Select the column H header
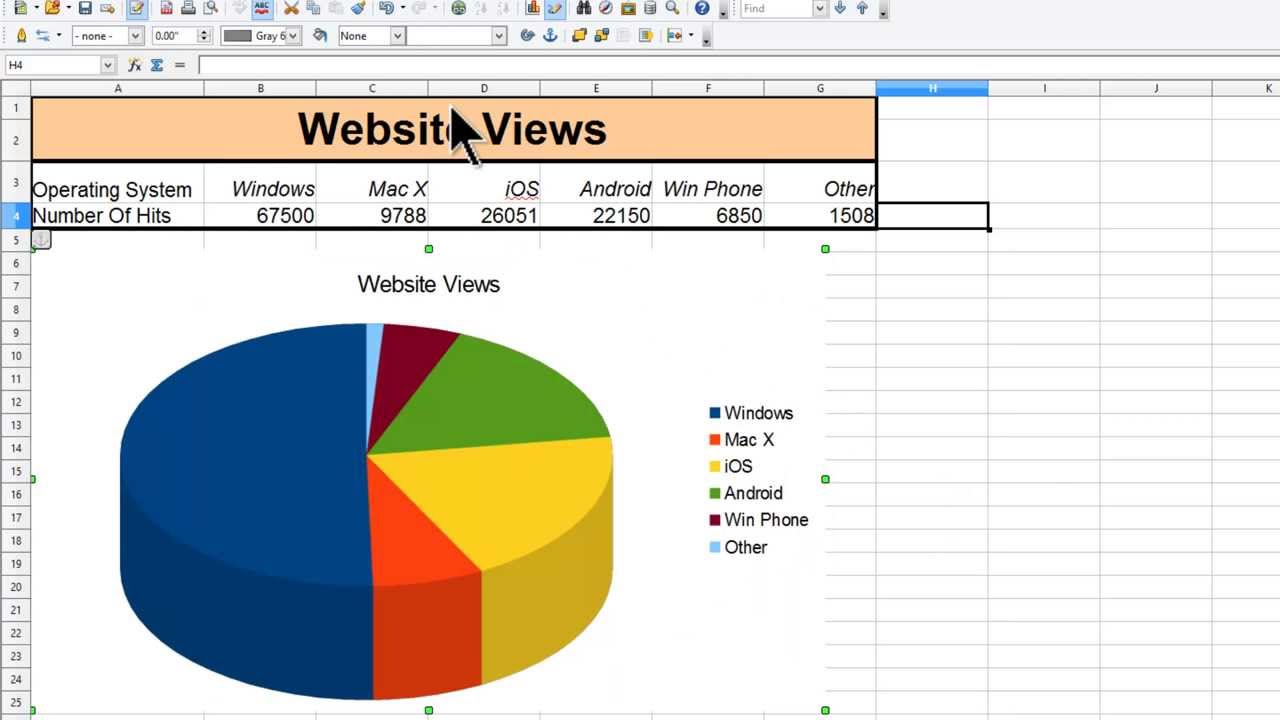Viewport: 1280px width, 720px height. pyautogui.click(x=932, y=89)
